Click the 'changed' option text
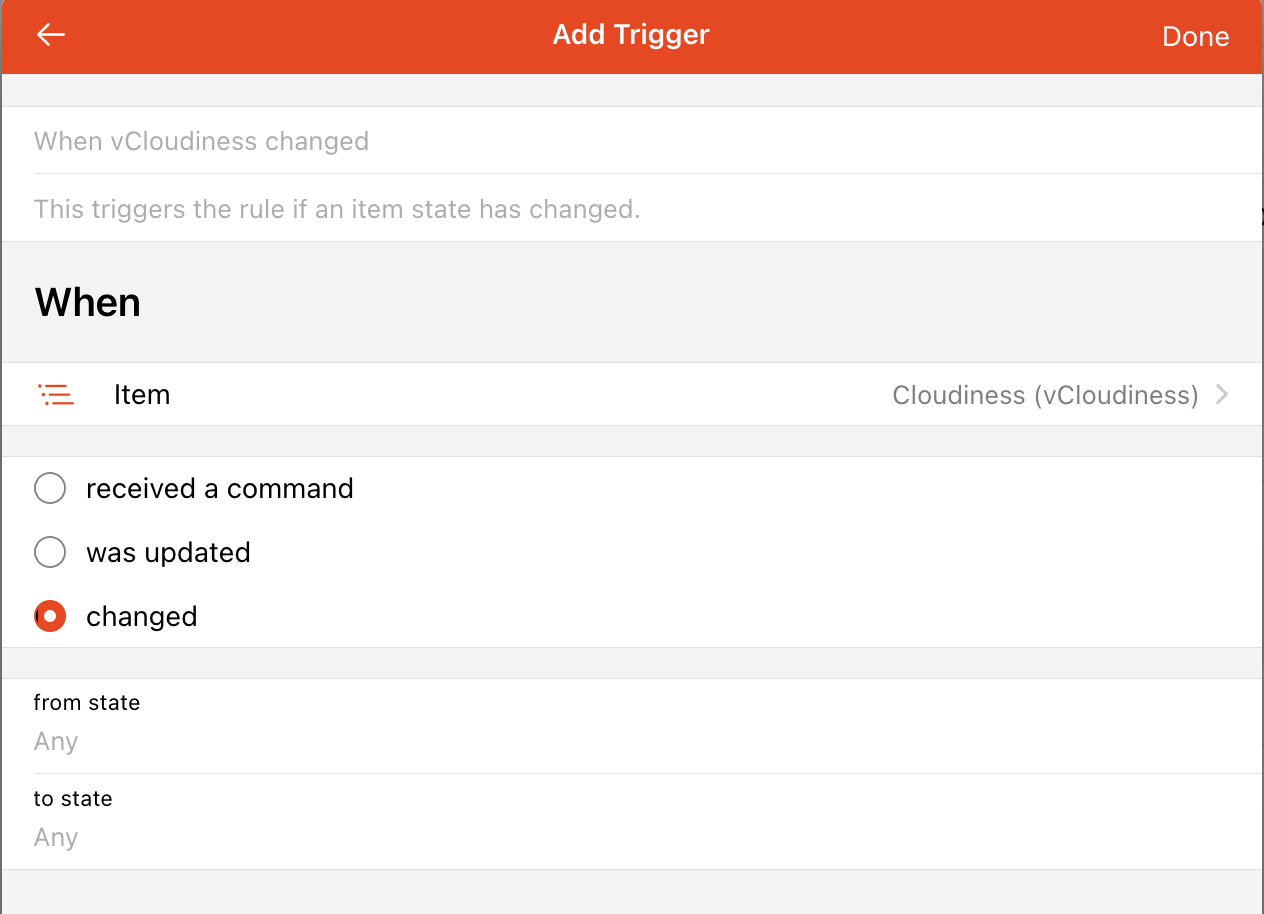1264x914 pixels. tap(142, 617)
